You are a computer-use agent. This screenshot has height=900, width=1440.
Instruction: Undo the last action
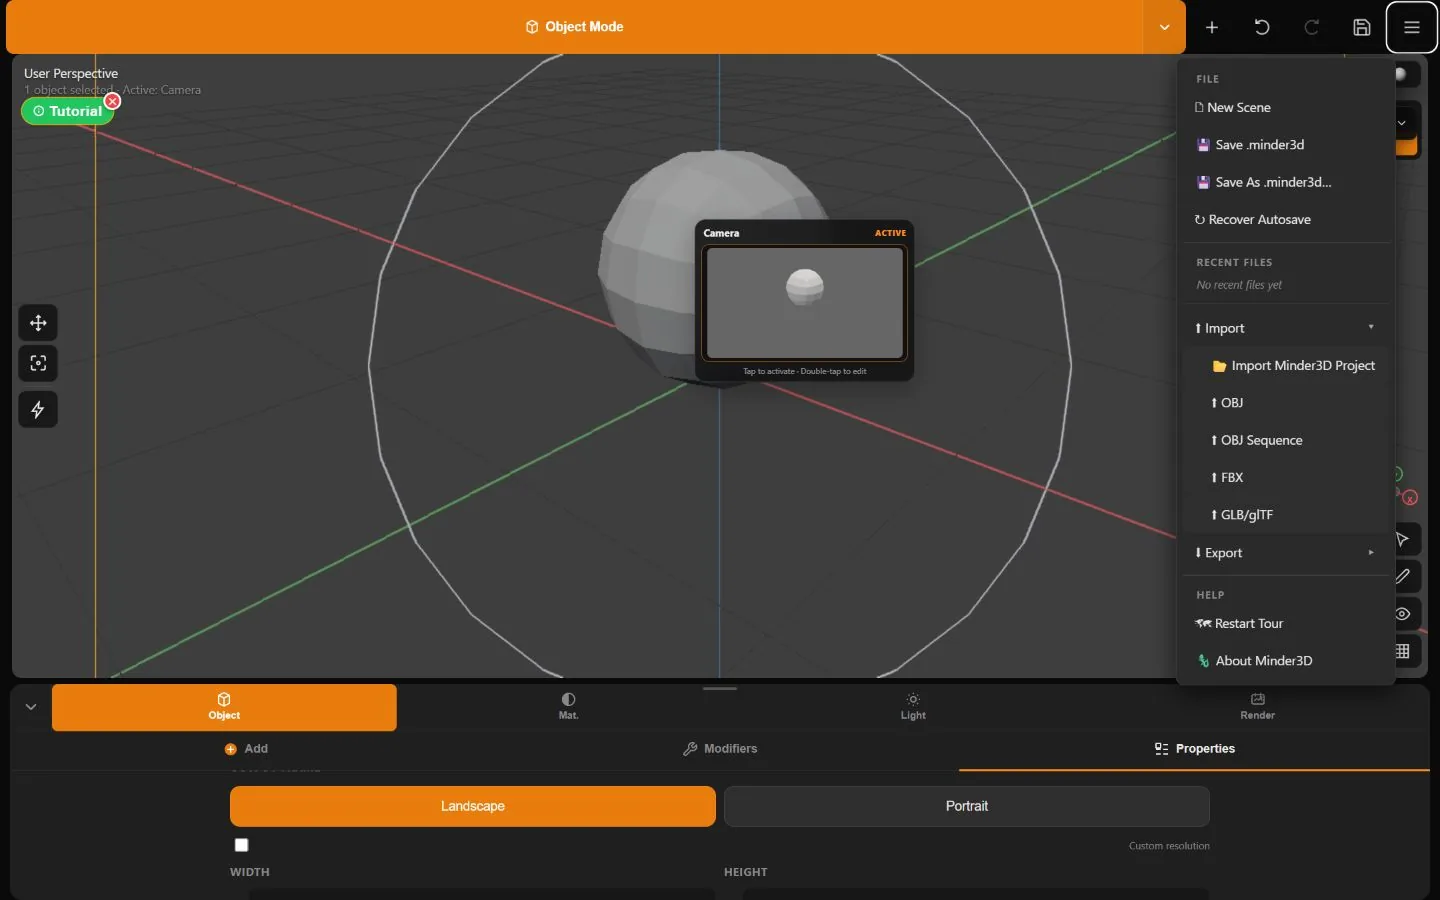1262,27
